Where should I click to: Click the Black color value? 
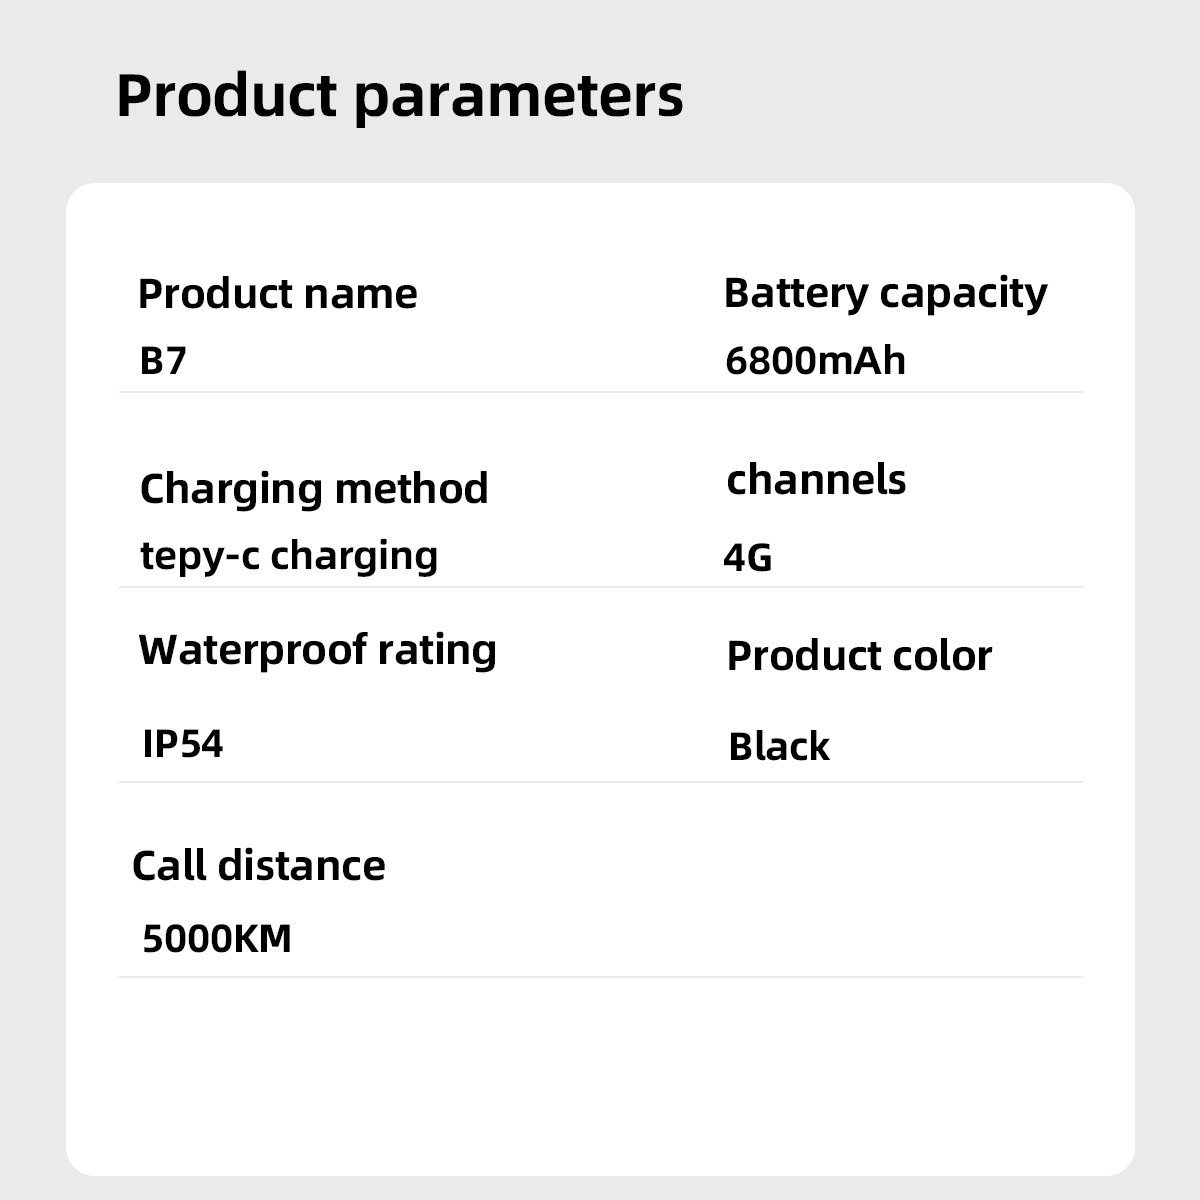point(779,747)
